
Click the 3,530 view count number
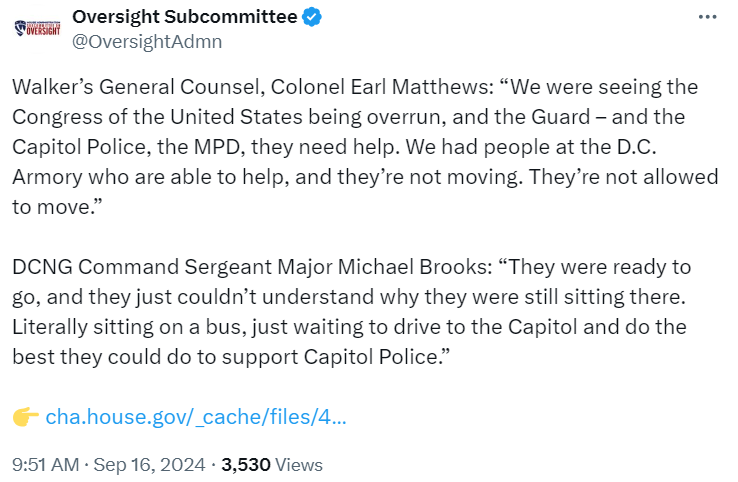245,465
